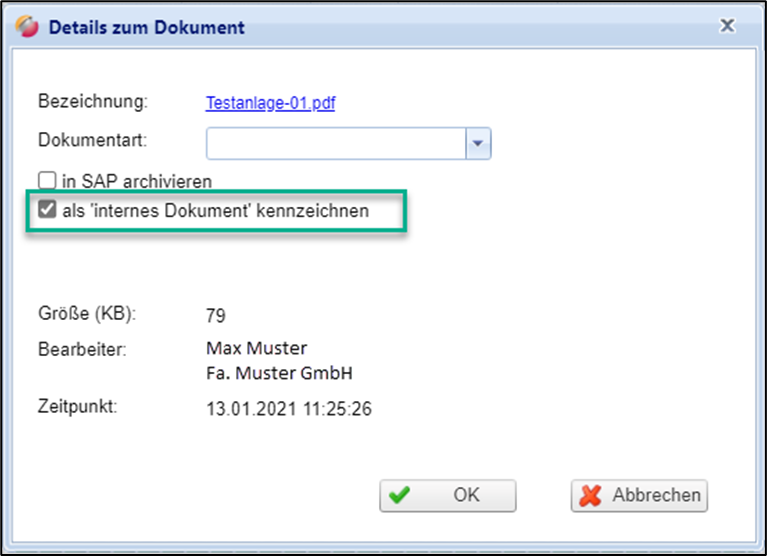The width and height of the screenshot is (767, 556).
Task: Click inside the Dokumentart combo box field
Action: (x=336, y=144)
